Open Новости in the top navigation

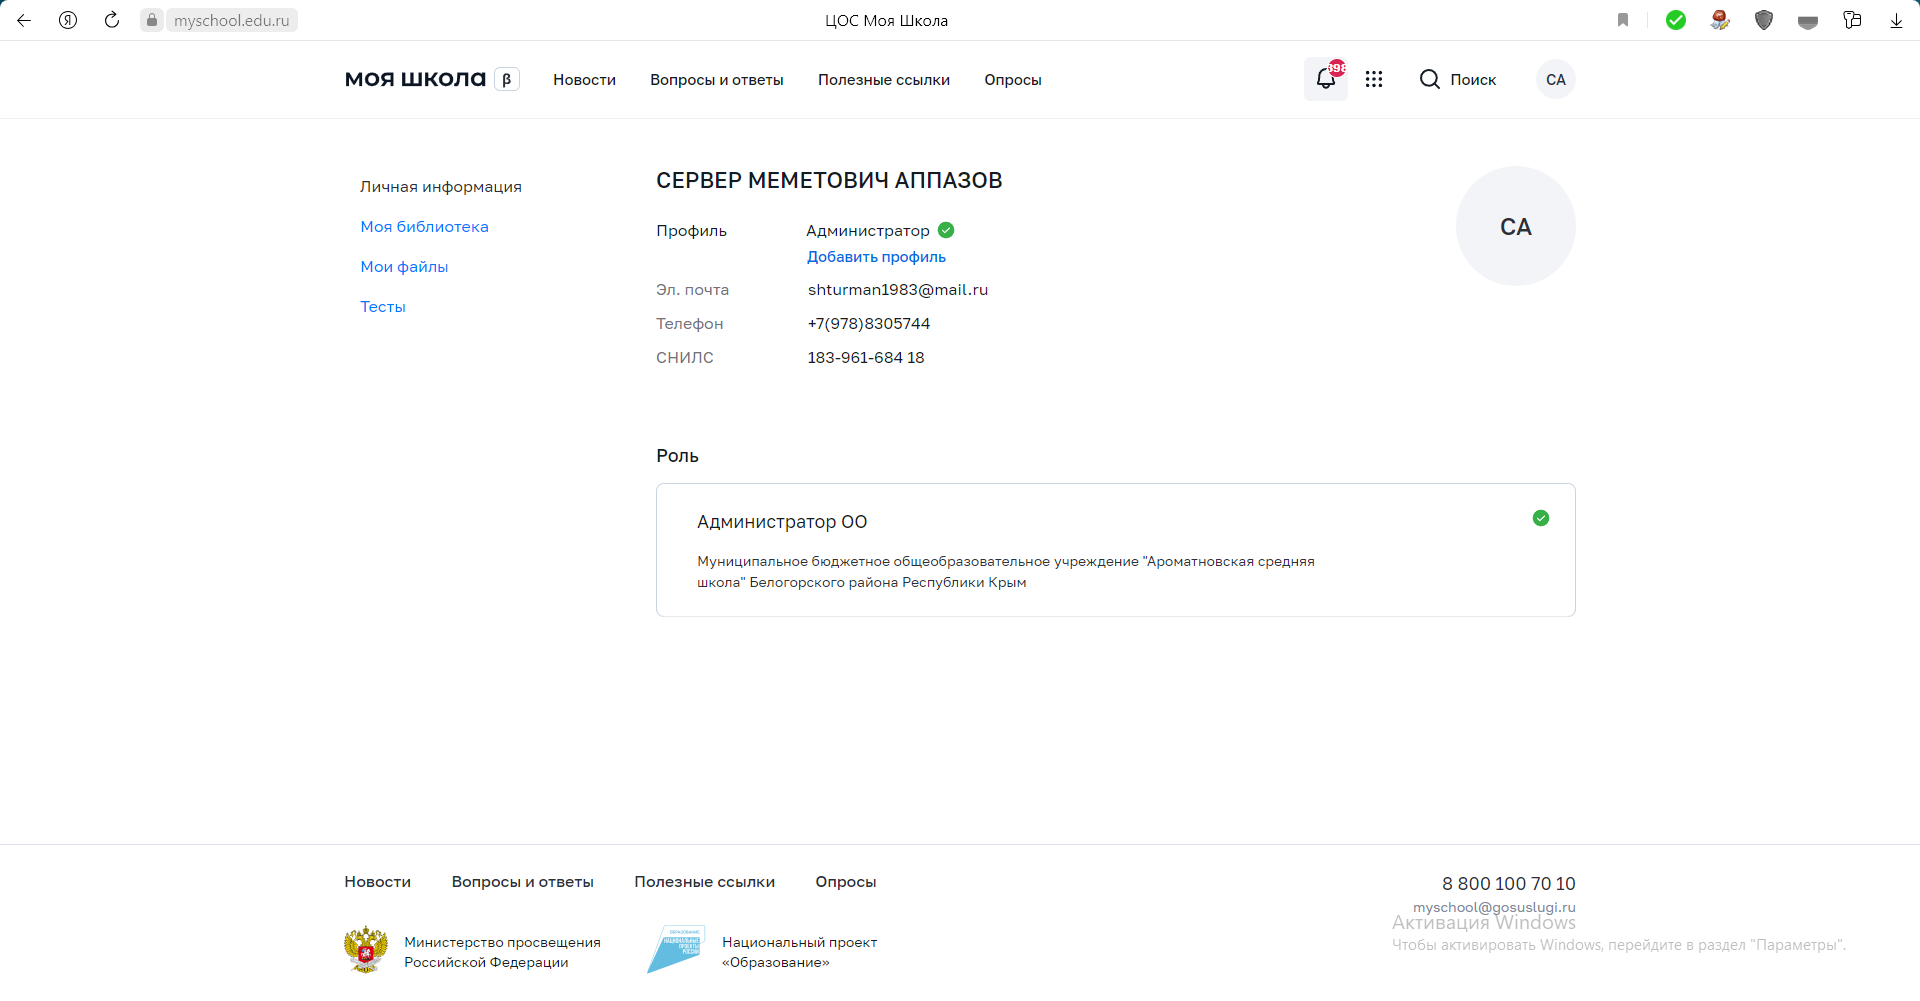584,80
